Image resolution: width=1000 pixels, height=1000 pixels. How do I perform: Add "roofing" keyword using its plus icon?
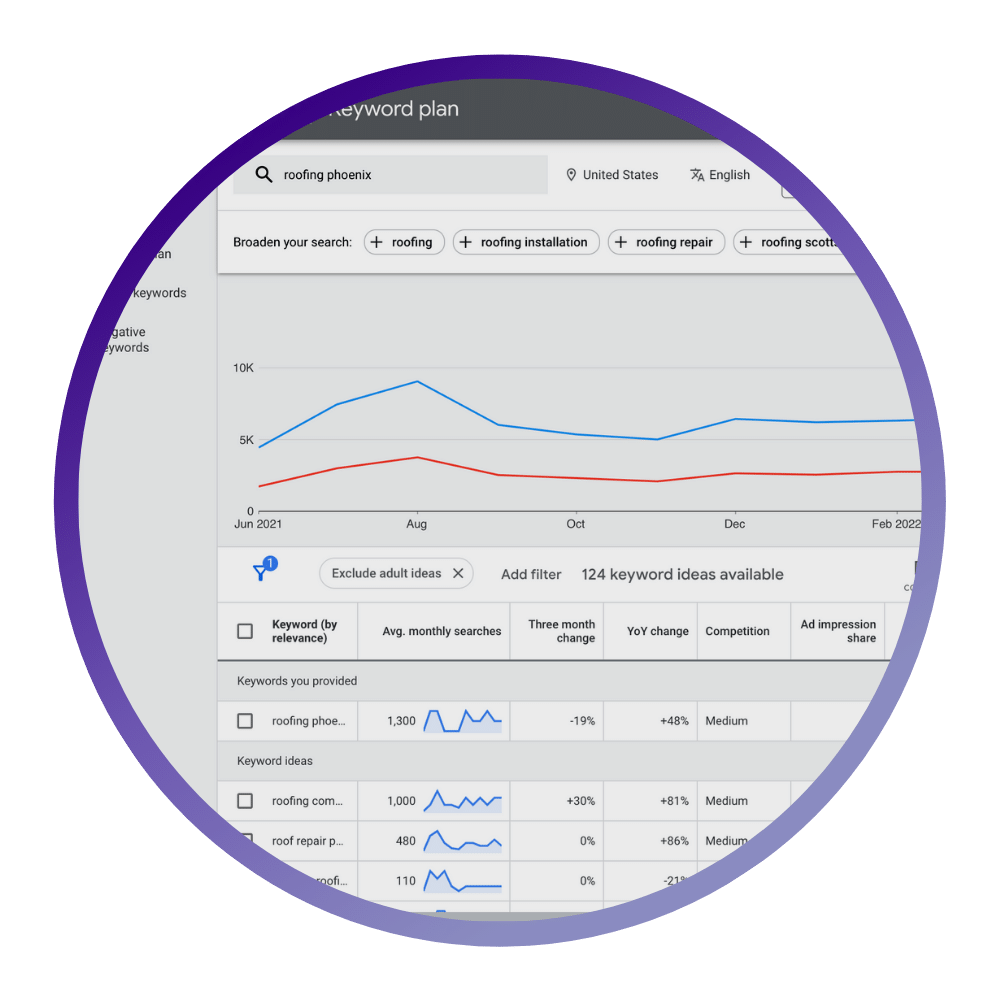377,242
